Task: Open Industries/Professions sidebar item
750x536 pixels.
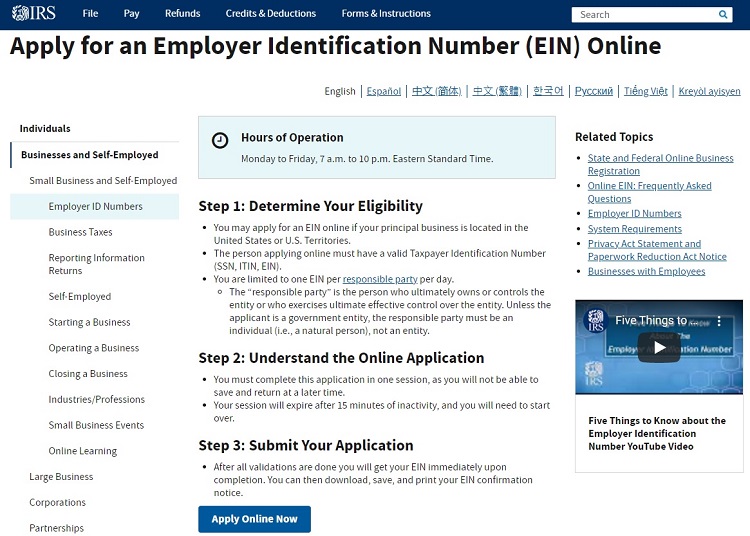Action: point(96,399)
